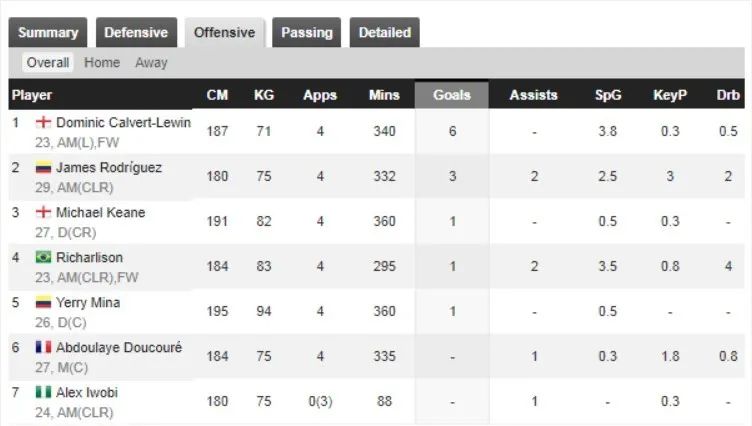This screenshot has width=752, height=426.
Task: Show Home statistics filter
Action: click(x=102, y=62)
